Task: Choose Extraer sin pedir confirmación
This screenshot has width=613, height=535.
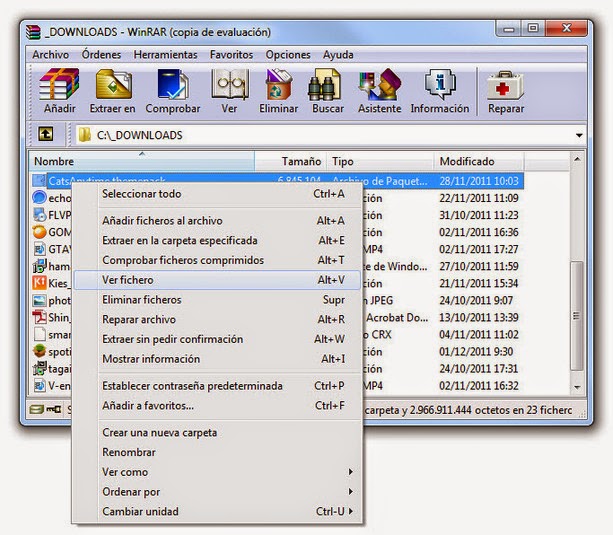Action: coord(217,339)
